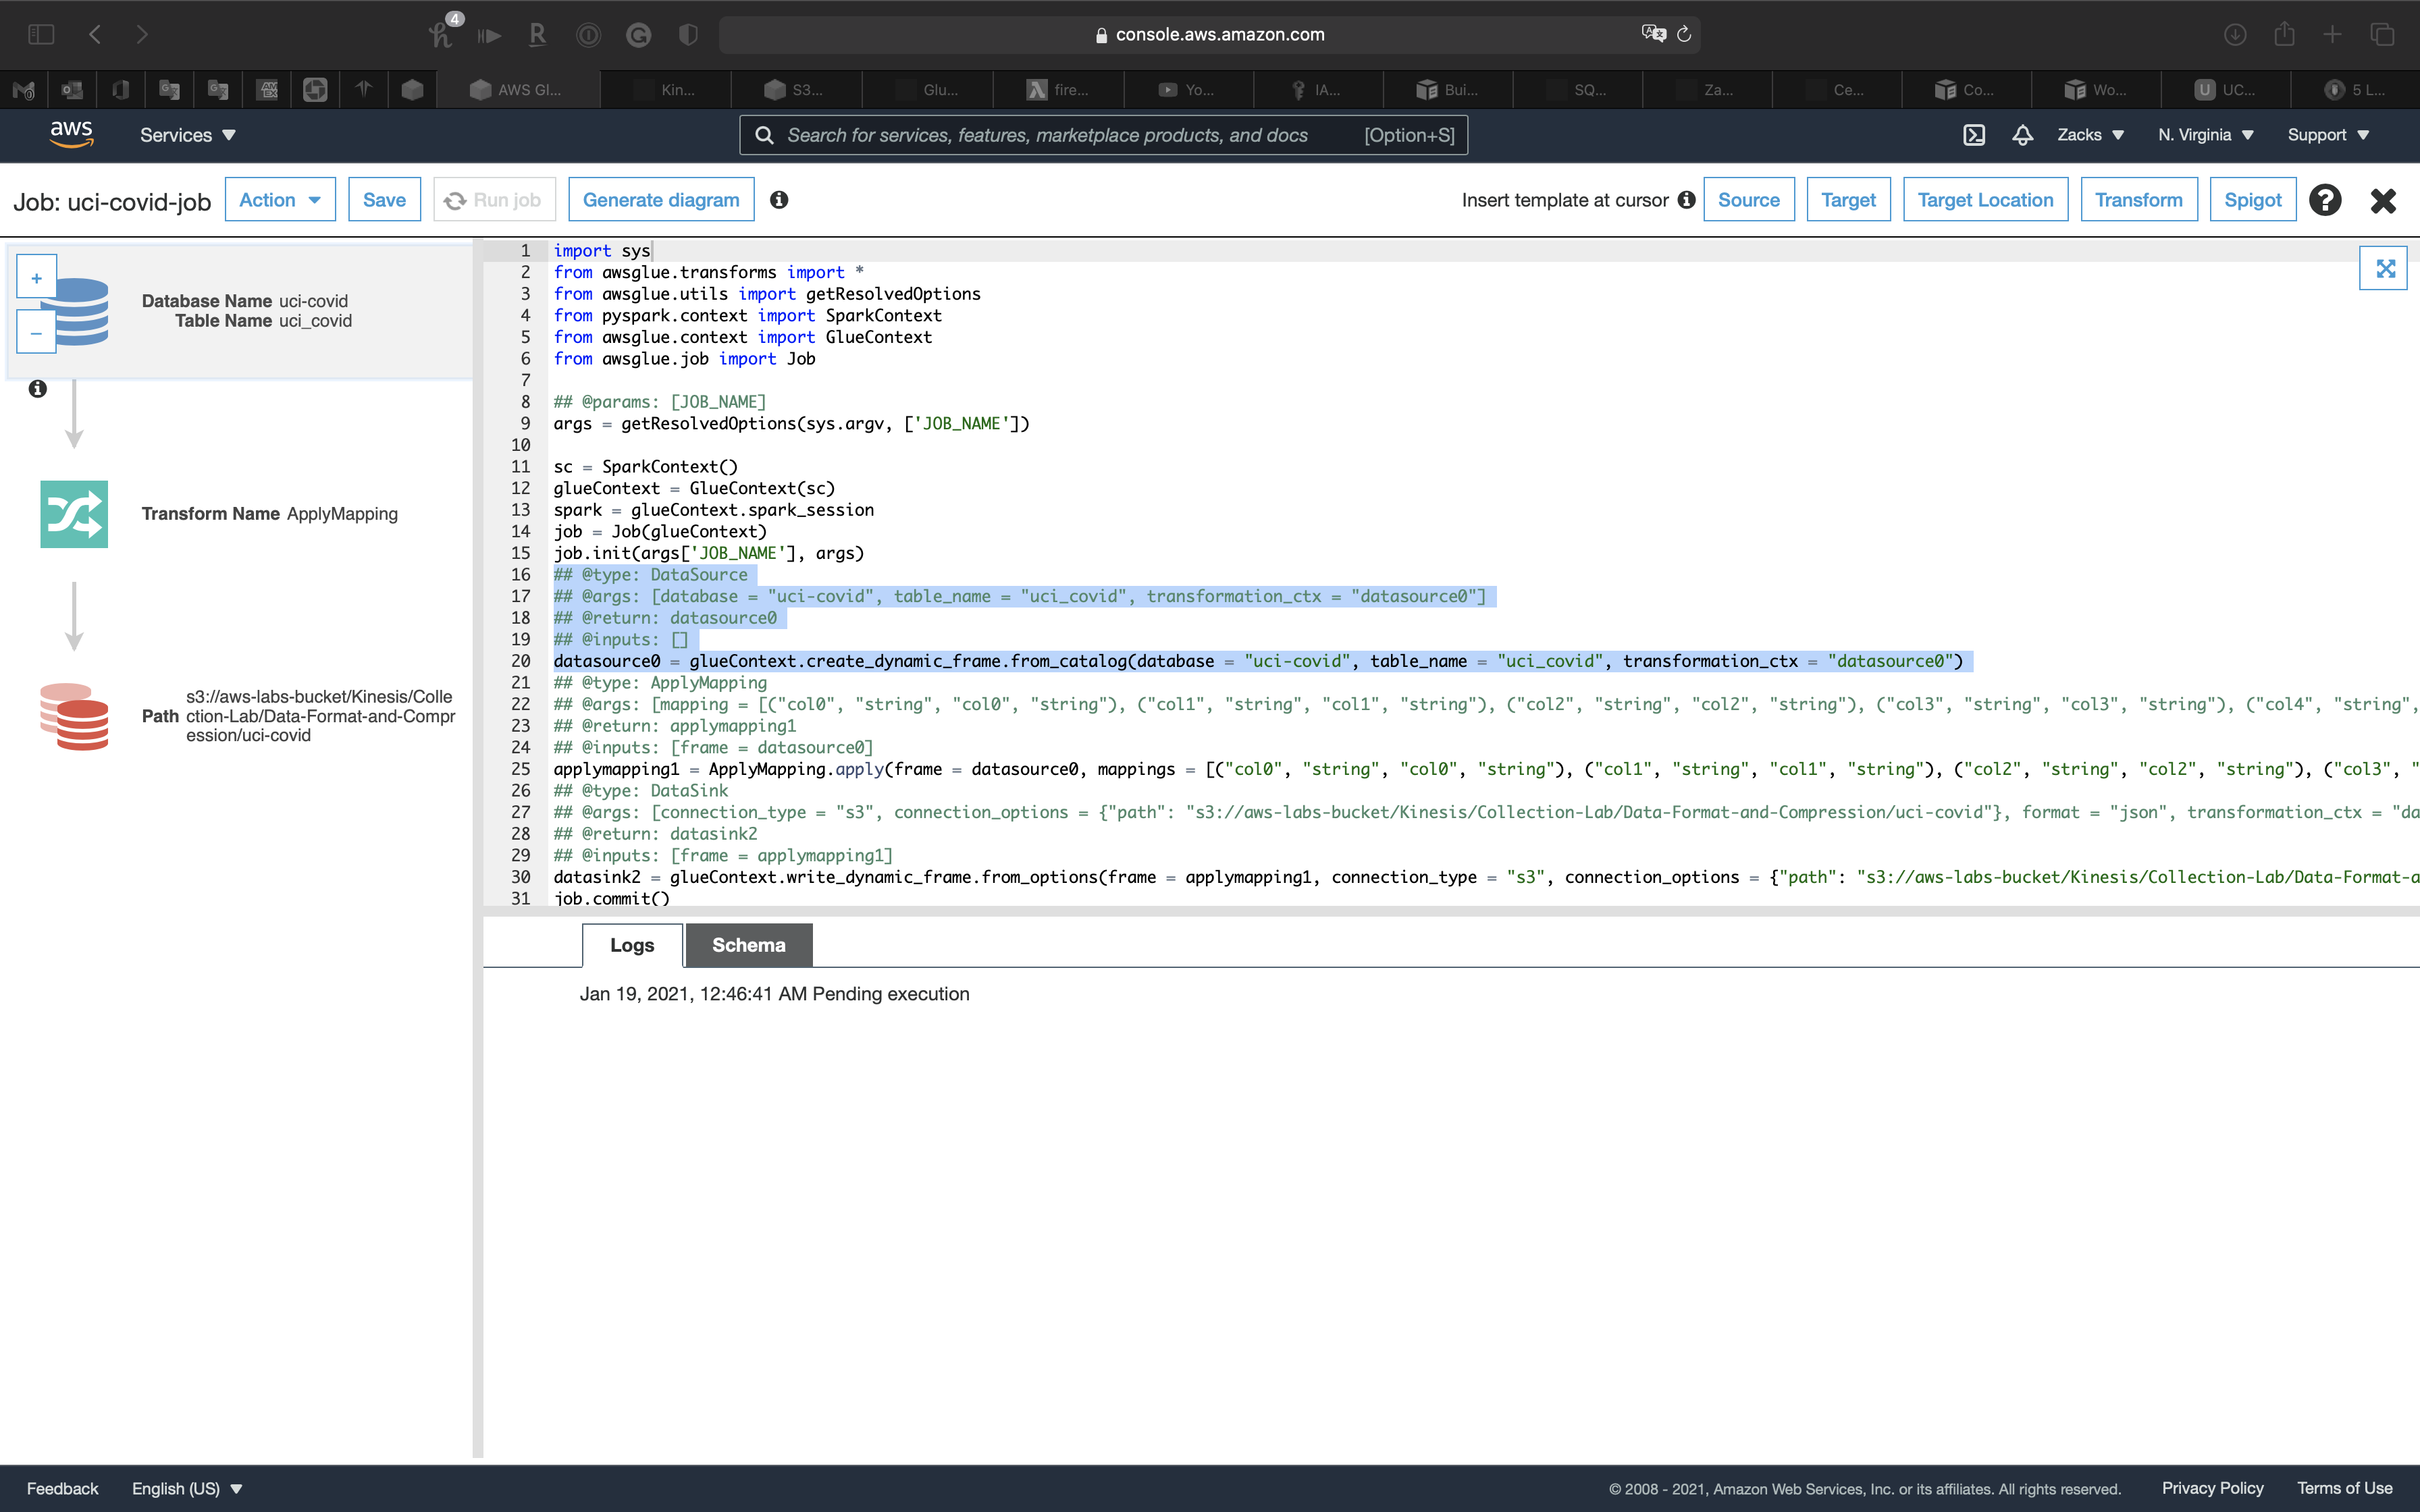Zoom out the diagram with minus button
Image resolution: width=2420 pixels, height=1512 pixels.
37,333
